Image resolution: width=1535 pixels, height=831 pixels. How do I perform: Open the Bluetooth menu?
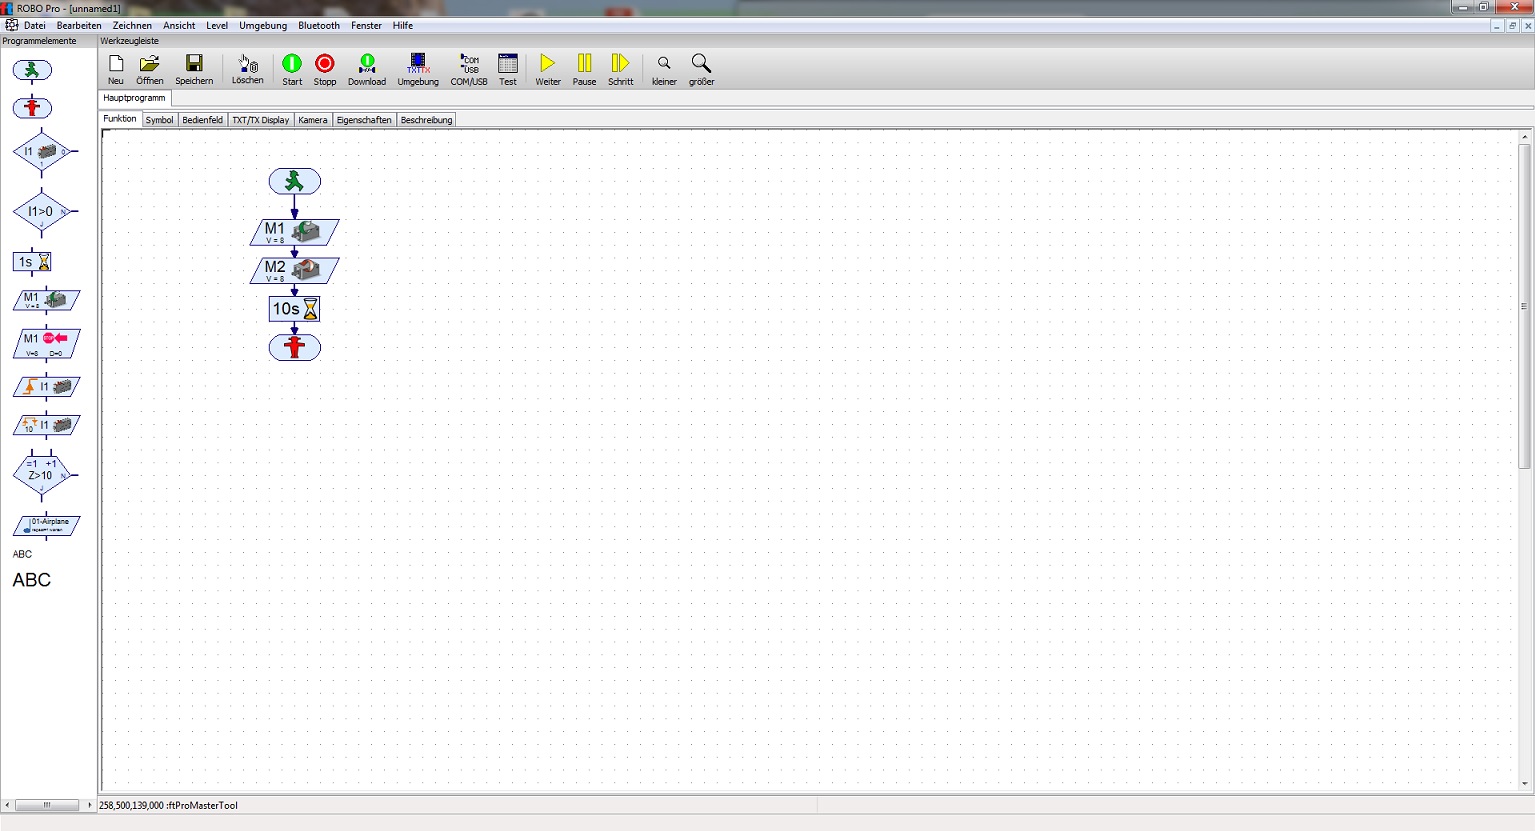point(319,26)
